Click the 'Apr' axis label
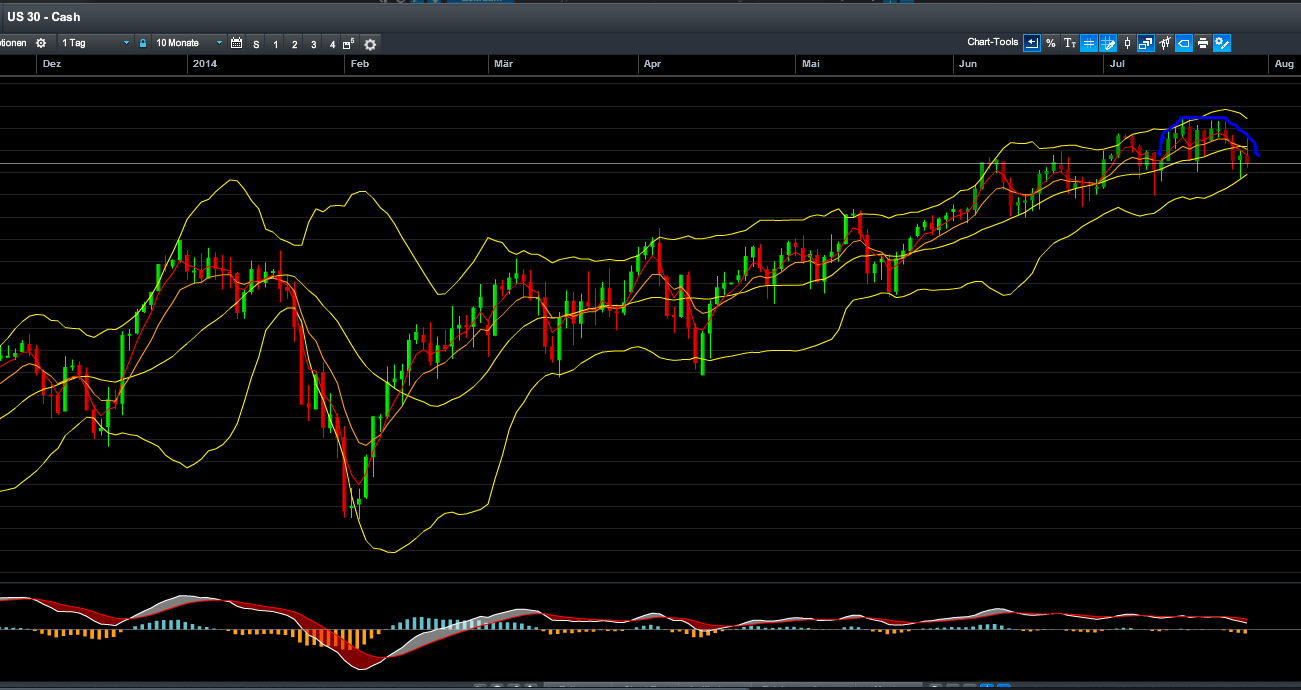 tap(652, 64)
